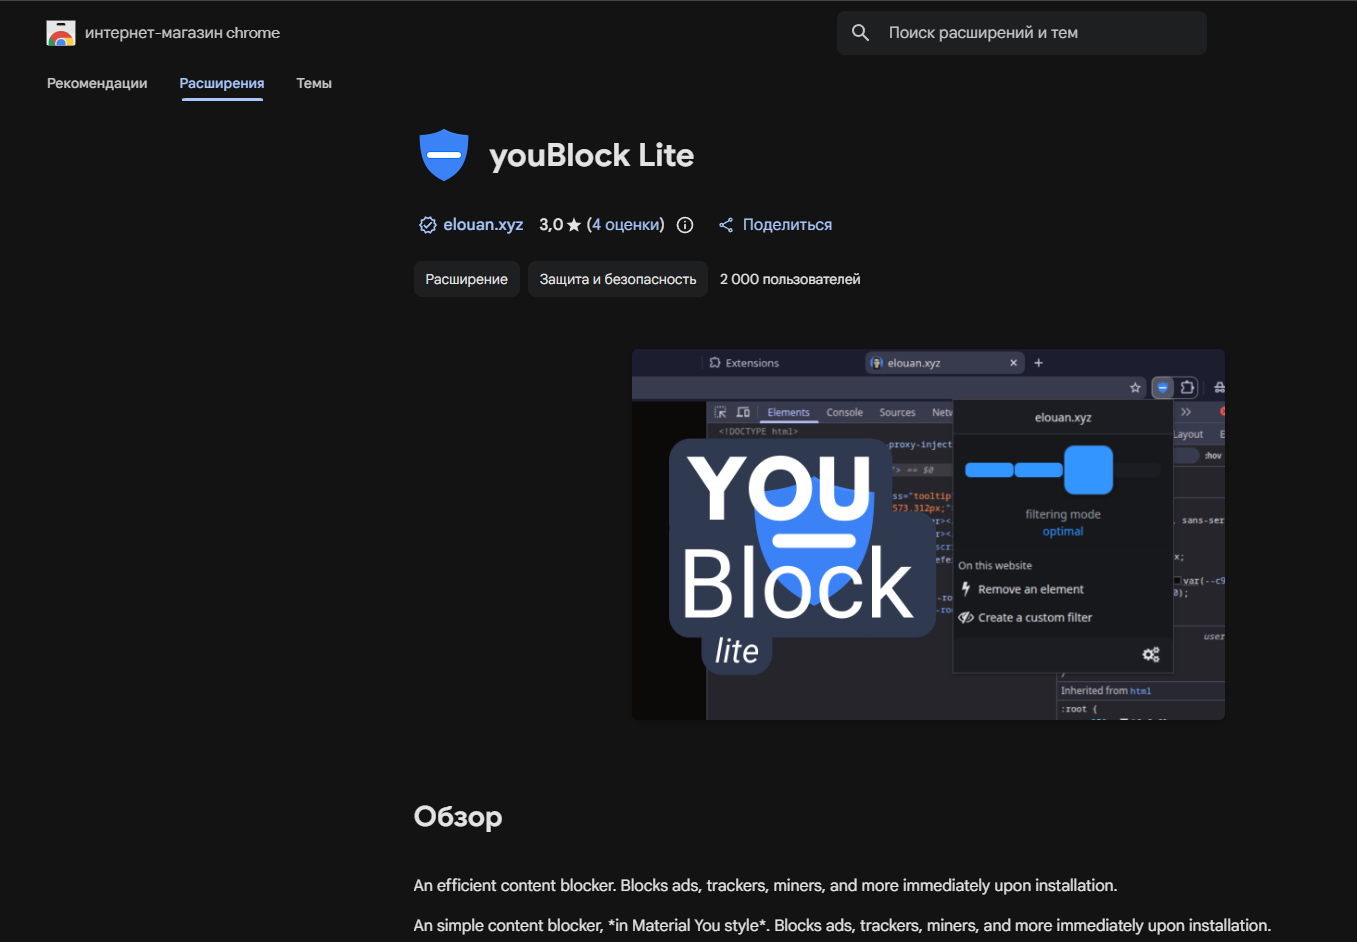The height and width of the screenshot is (942, 1357).
Task: Click the 3,0 star rating value
Action: click(x=560, y=225)
